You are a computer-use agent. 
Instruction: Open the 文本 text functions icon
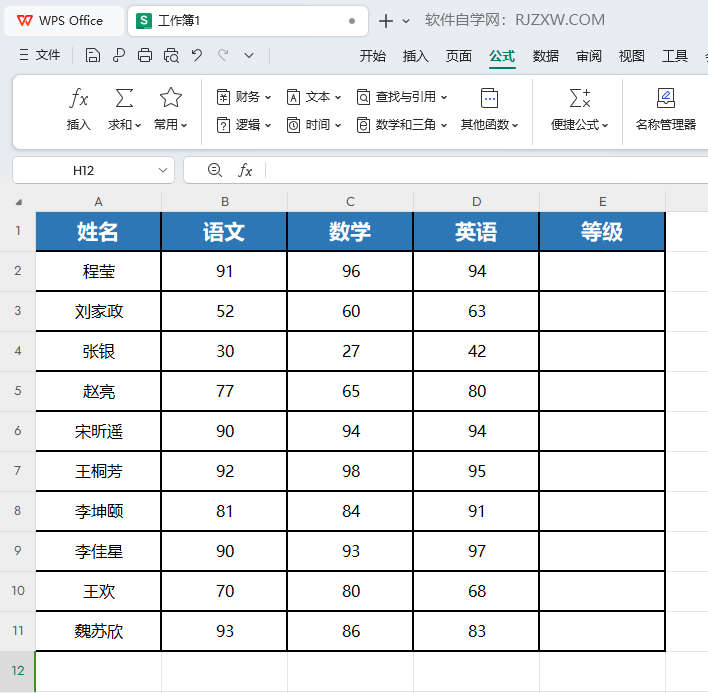[293, 97]
